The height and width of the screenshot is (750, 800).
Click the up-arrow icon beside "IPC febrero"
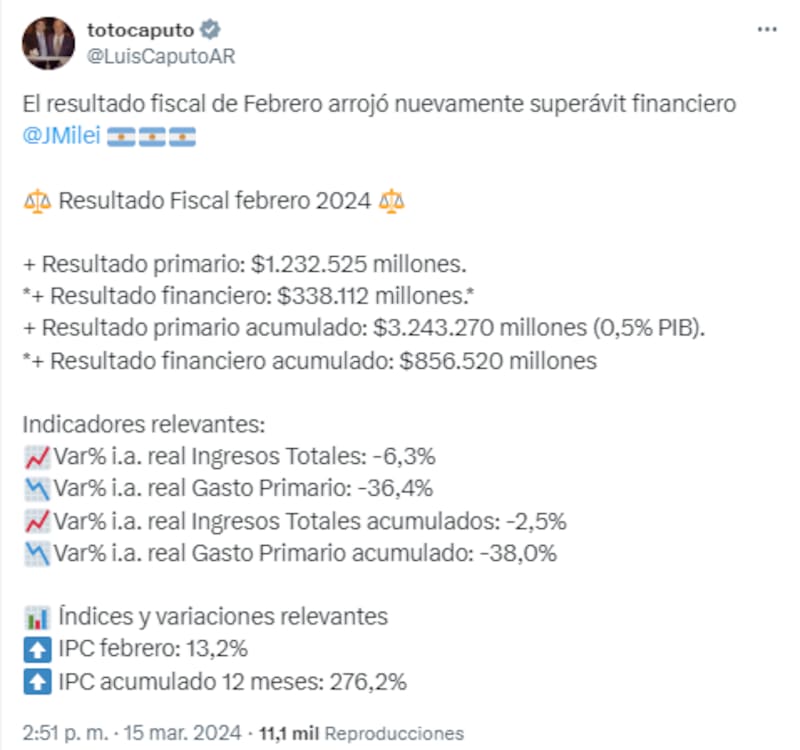36,649
